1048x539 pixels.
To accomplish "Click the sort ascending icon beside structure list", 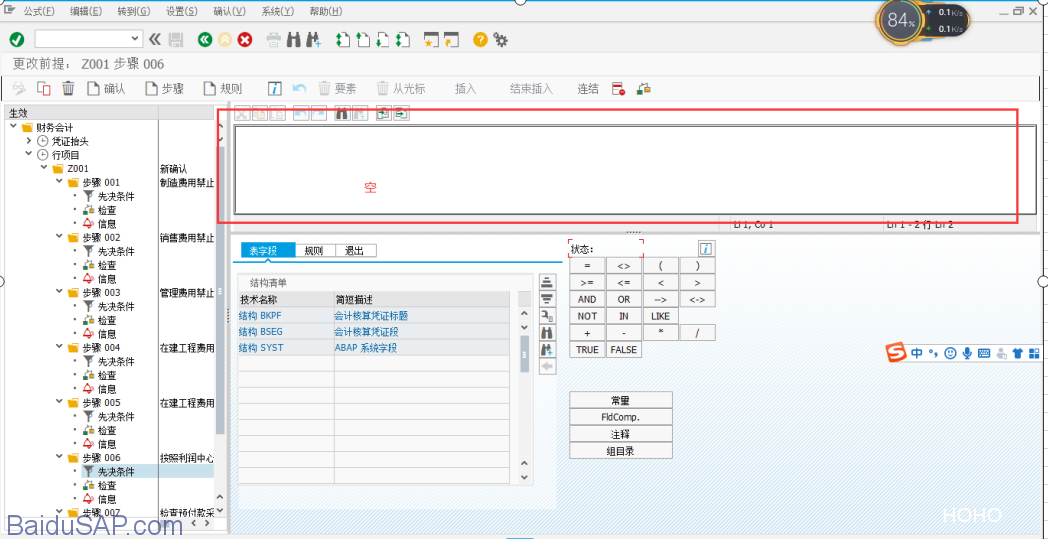I will click(547, 281).
